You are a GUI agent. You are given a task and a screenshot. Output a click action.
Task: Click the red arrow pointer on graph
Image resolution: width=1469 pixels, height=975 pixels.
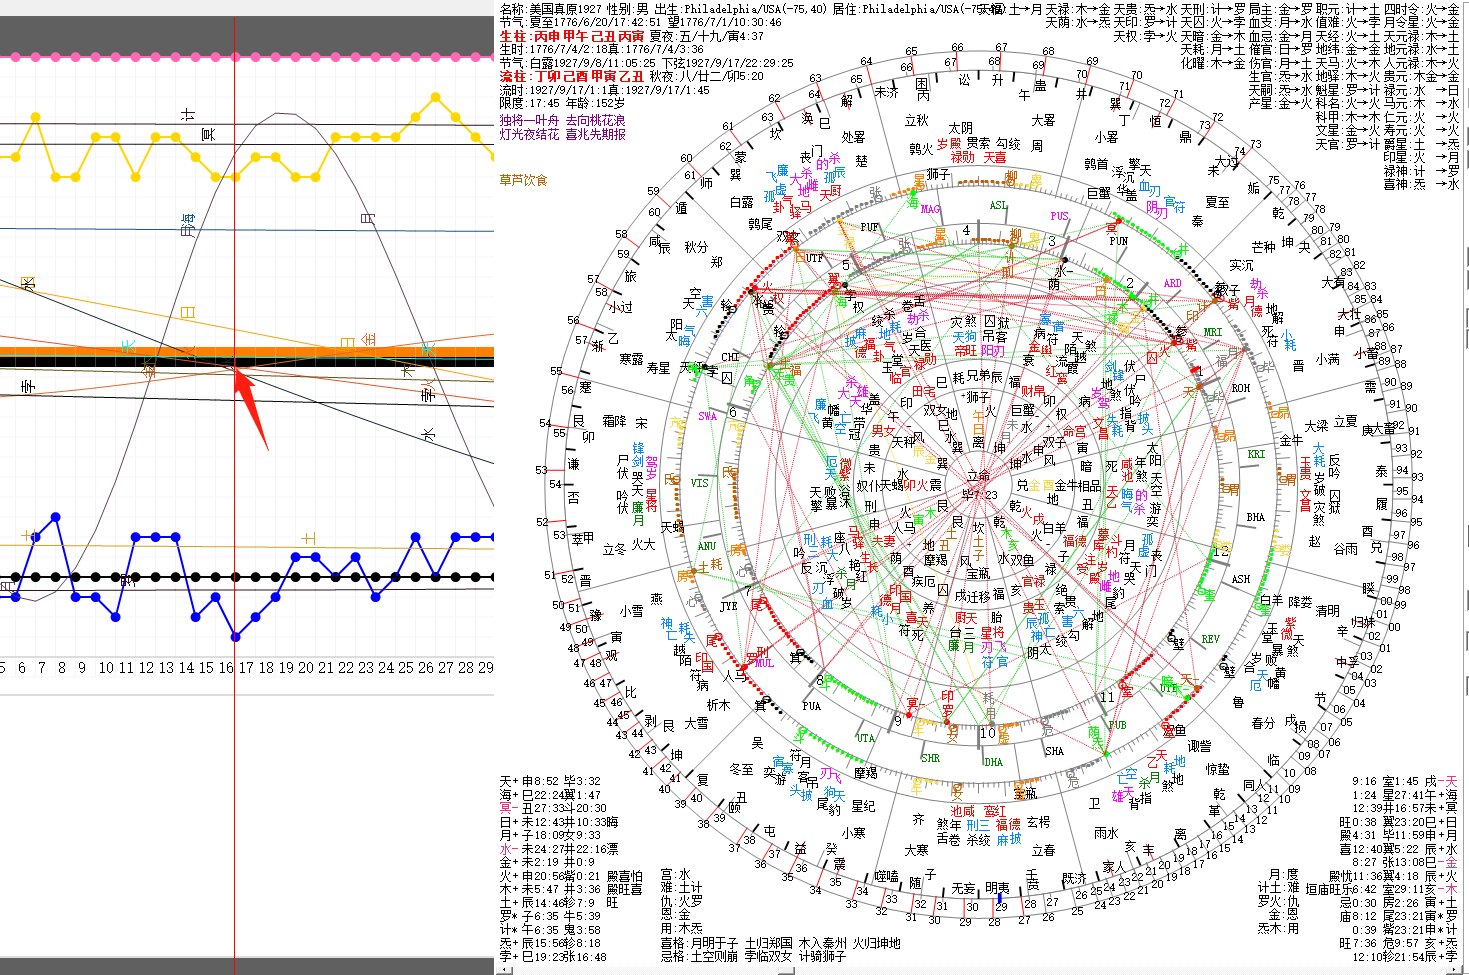(252, 410)
